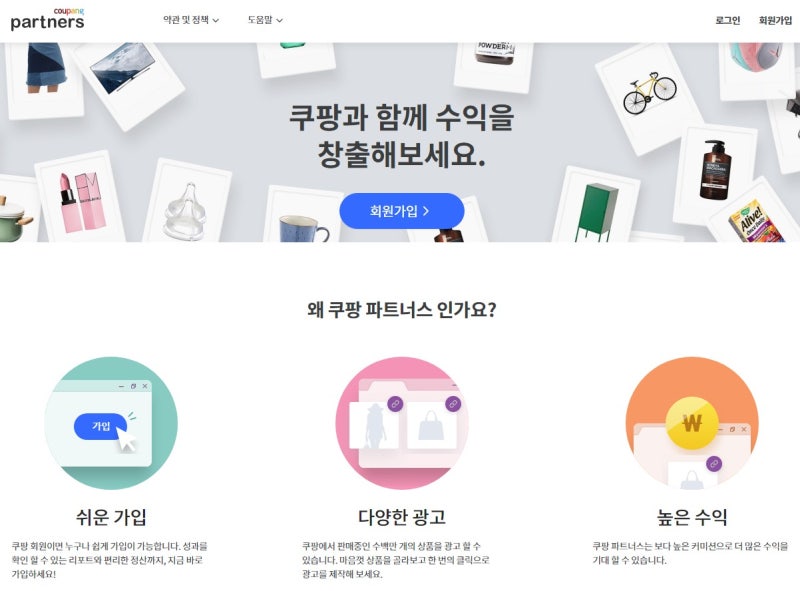Expand the 도움말 dropdown menu

coord(265,20)
